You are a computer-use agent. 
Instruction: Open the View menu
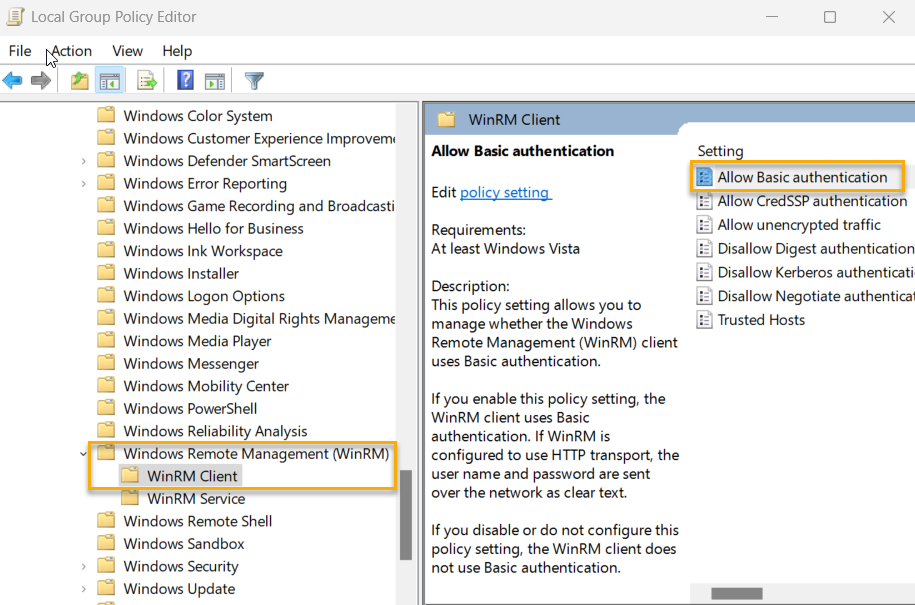click(x=127, y=51)
